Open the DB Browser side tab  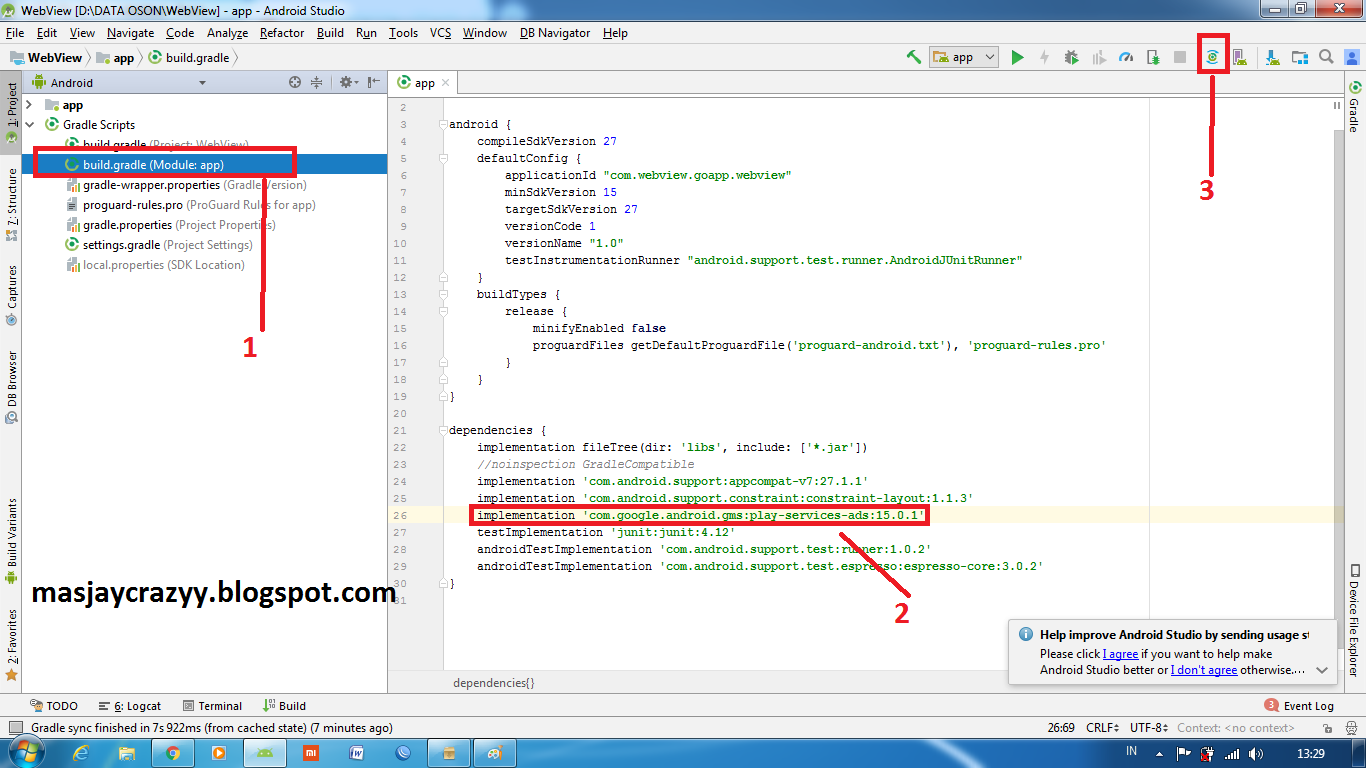pyautogui.click(x=11, y=387)
